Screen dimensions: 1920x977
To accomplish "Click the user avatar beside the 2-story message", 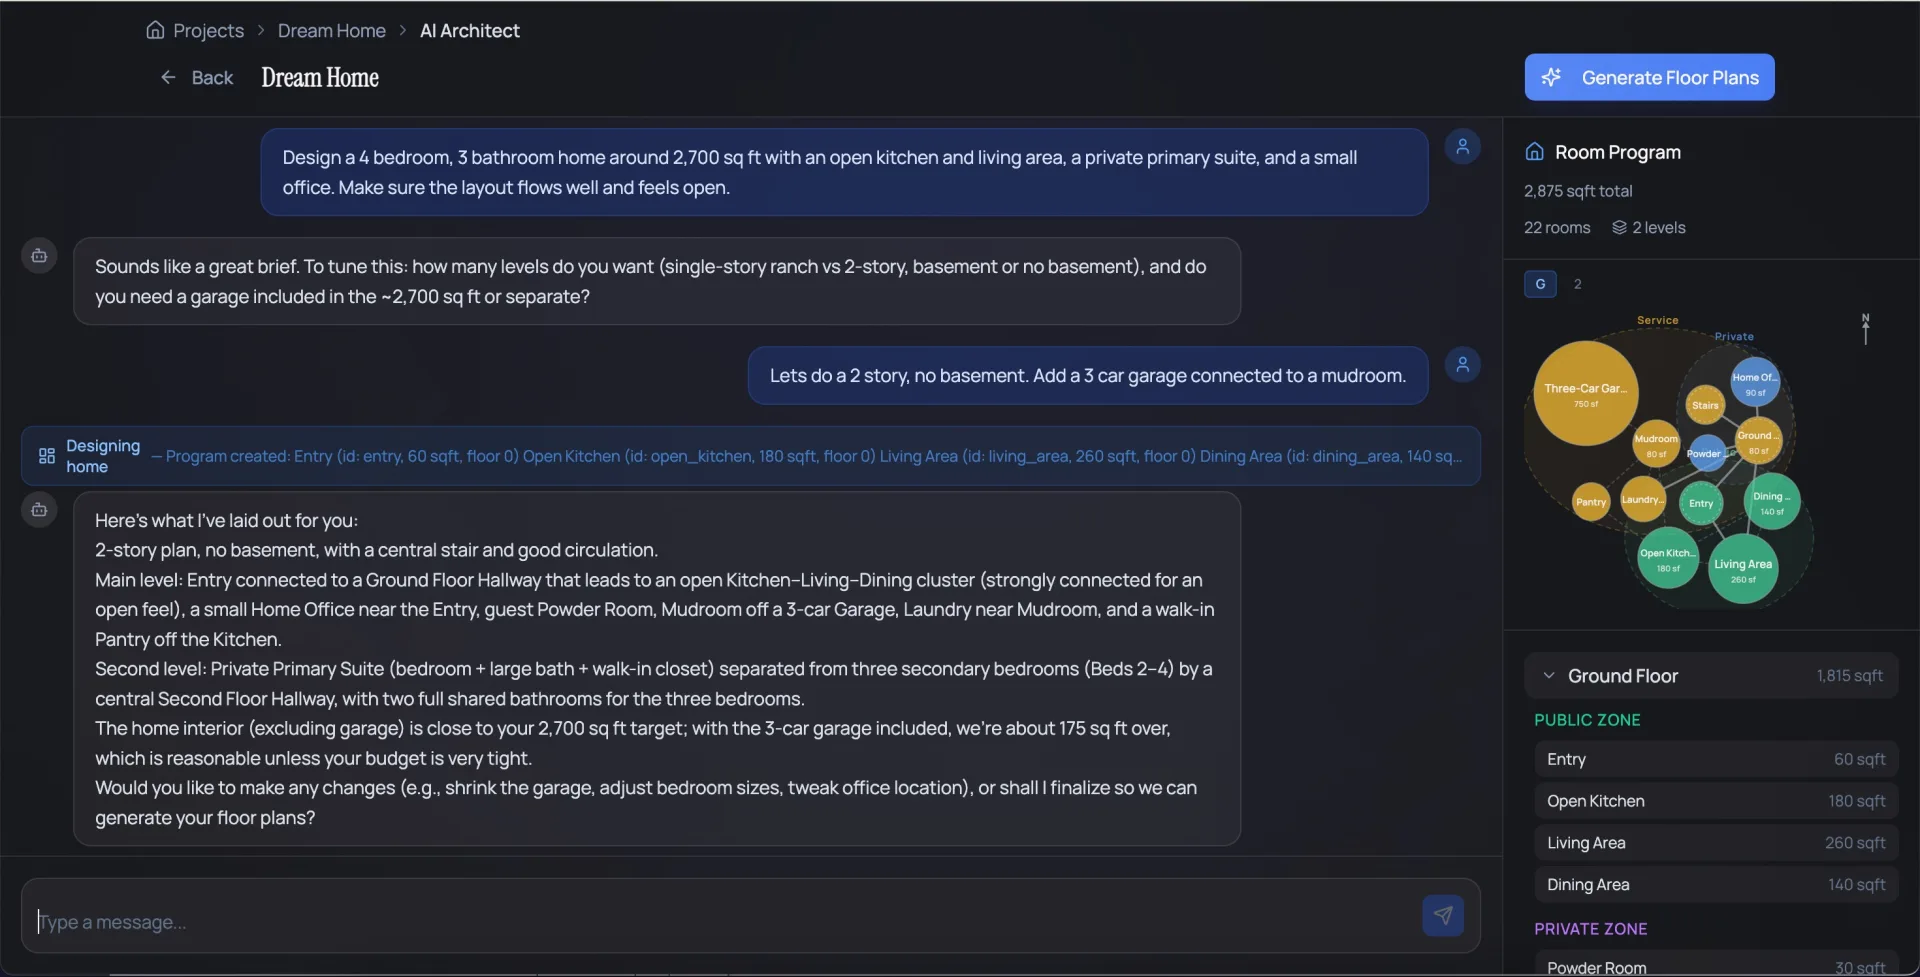I will coord(1463,364).
